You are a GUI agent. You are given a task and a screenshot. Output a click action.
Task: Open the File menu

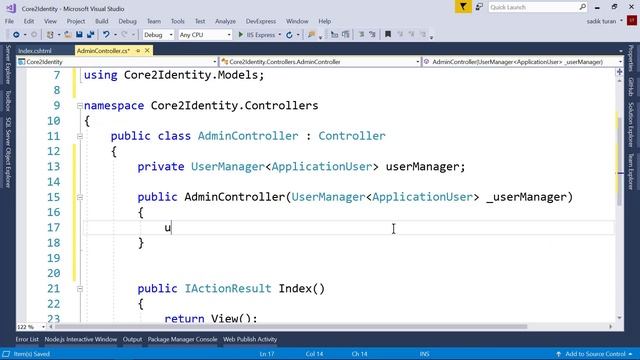click(x=9, y=21)
